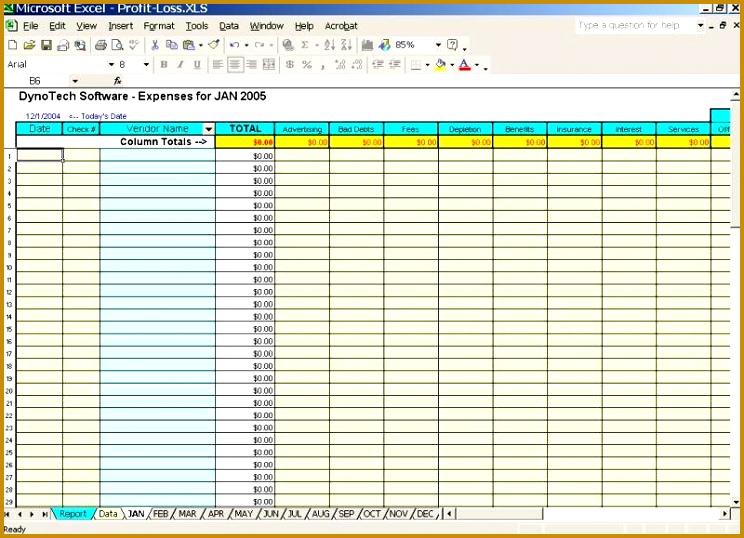The height and width of the screenshot is (538, 744).
Task: Switch to the DEC sheet tab
Action: [425, 514]
